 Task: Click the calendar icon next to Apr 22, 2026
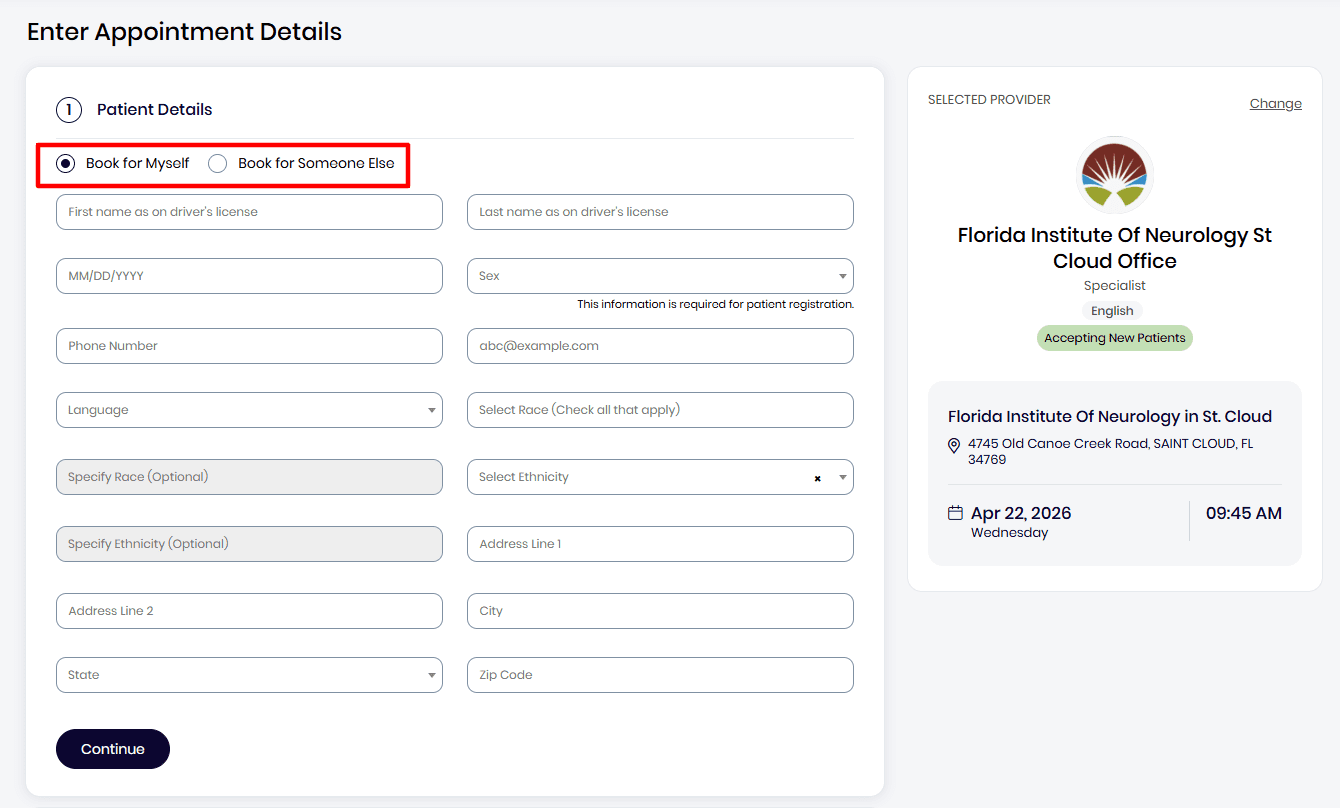953,512
